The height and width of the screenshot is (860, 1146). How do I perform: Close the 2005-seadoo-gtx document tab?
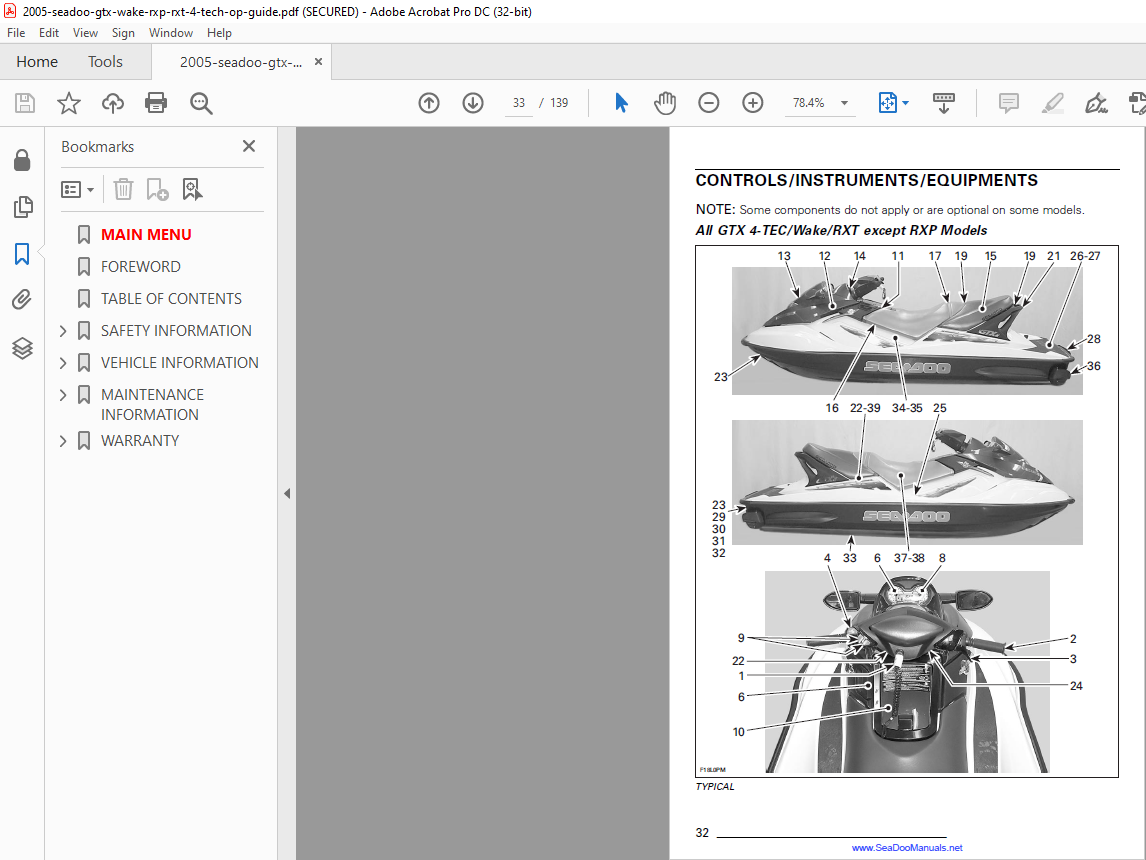[x=319, y=62]
